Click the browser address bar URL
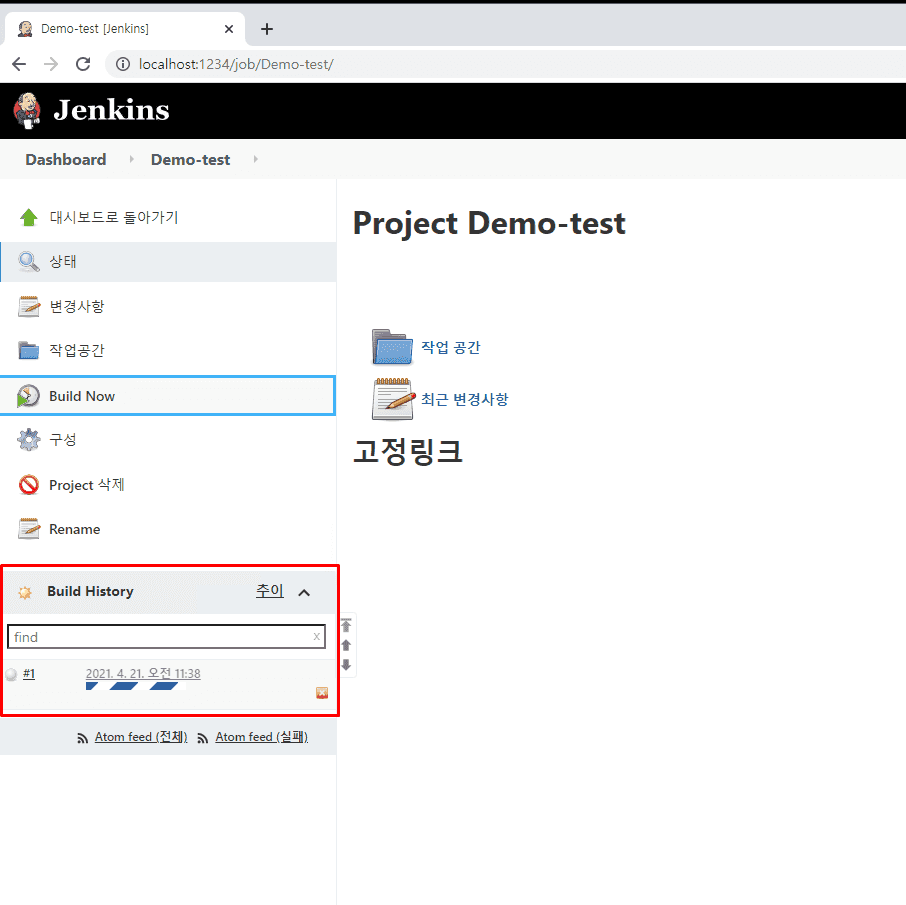 click(236, 64)
